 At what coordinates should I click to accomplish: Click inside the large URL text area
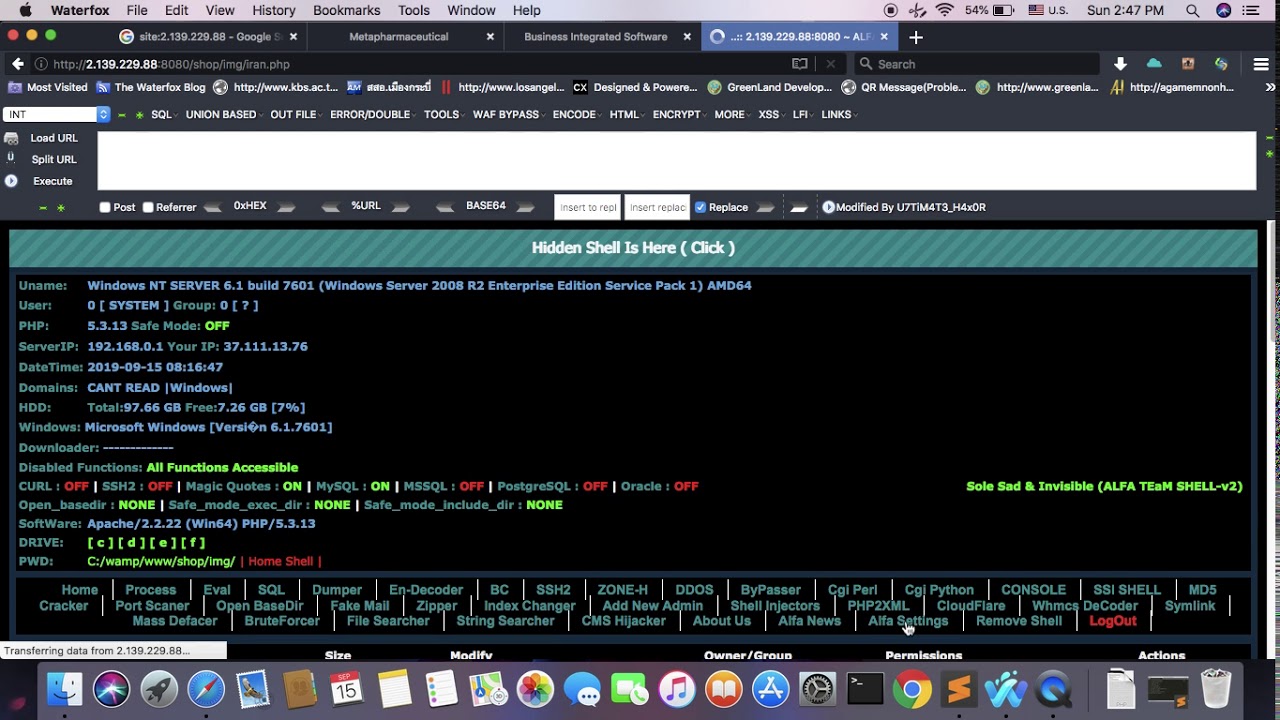tap(676, 160)
